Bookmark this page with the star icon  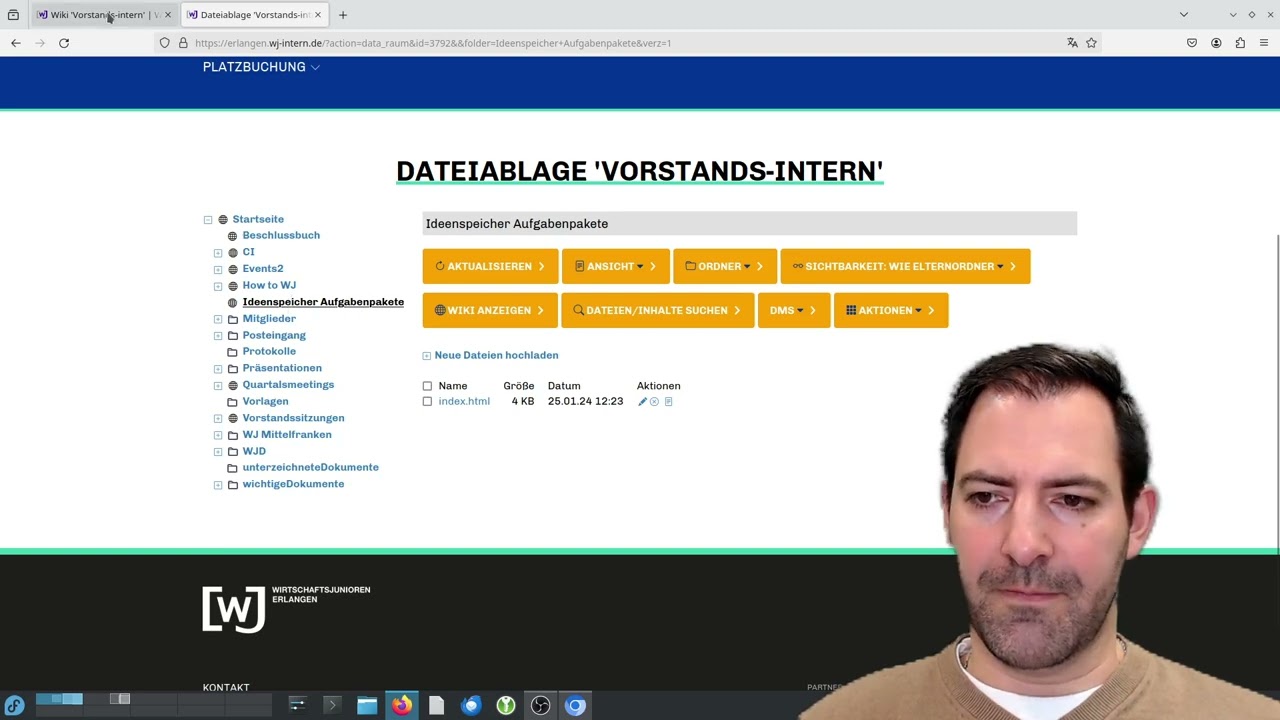(1091, 43)
